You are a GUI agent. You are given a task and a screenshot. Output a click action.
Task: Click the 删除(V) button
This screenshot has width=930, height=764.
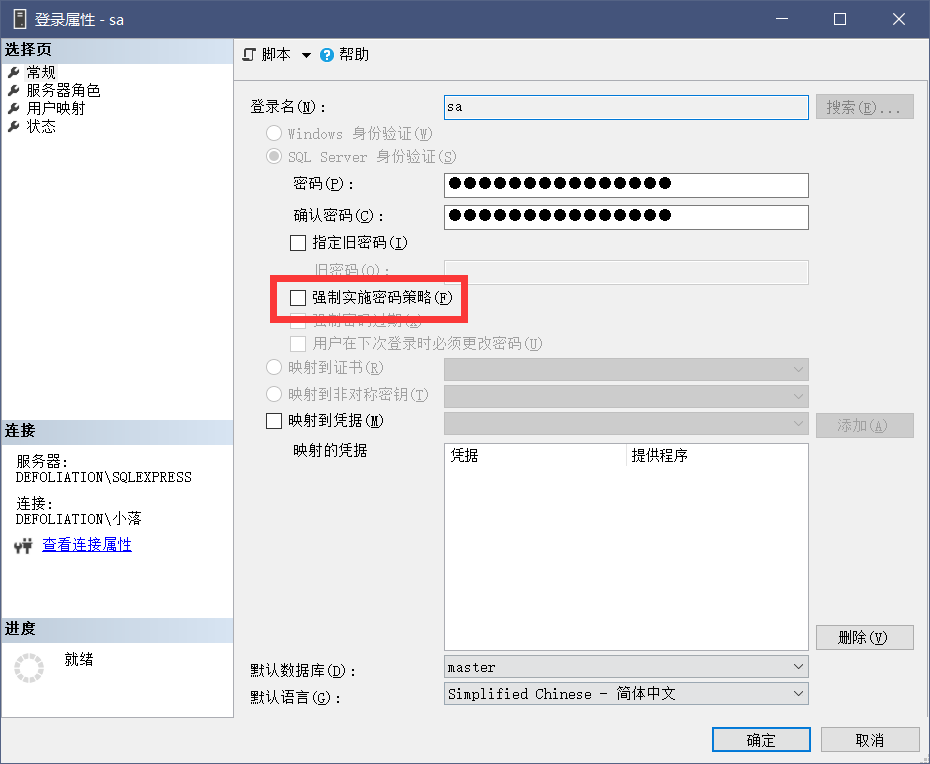[x=864, y=638]
